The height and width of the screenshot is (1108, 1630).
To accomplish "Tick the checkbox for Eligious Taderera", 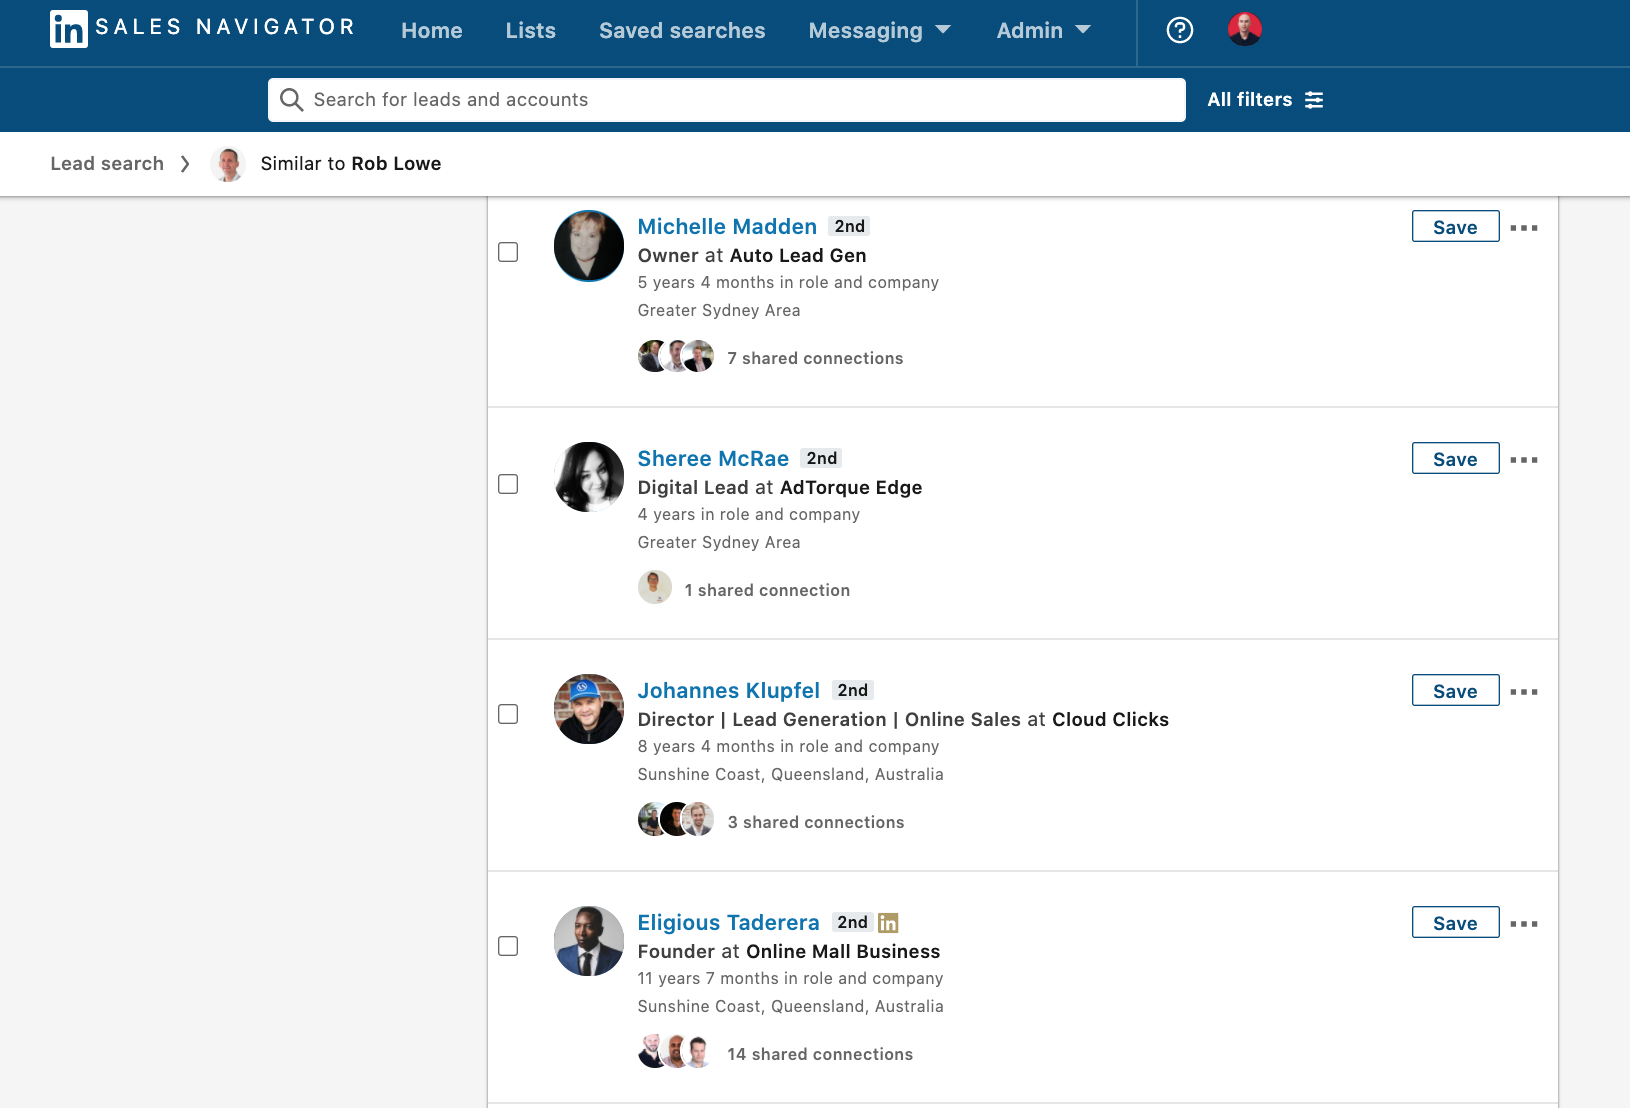I will tap(508, 946).
